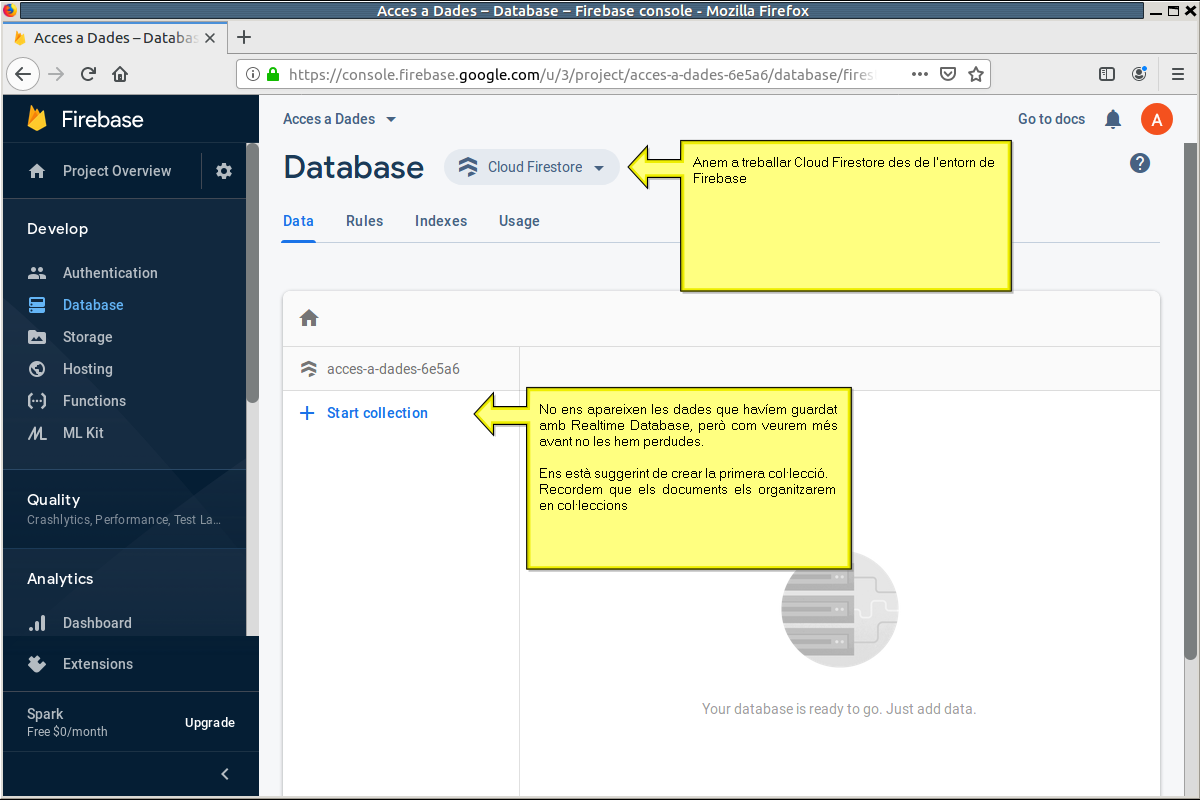Screen dimensions: 1200x800
Task: Click the database root home icon
Action: pos(309,318)
